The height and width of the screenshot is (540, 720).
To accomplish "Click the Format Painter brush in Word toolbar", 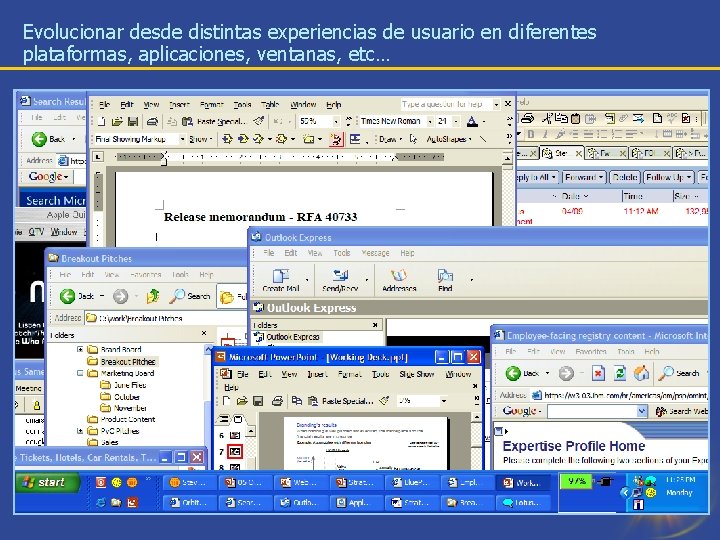I will [259, 121].
